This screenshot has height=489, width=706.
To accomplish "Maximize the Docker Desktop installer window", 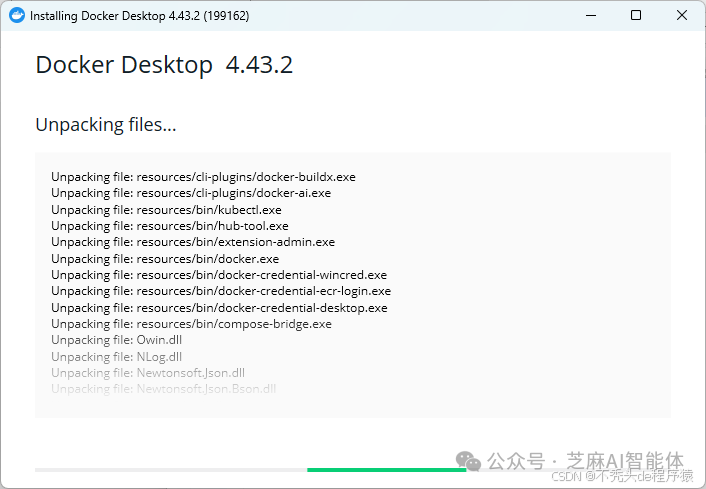I will pyautogui.click(x=636, y=15).
